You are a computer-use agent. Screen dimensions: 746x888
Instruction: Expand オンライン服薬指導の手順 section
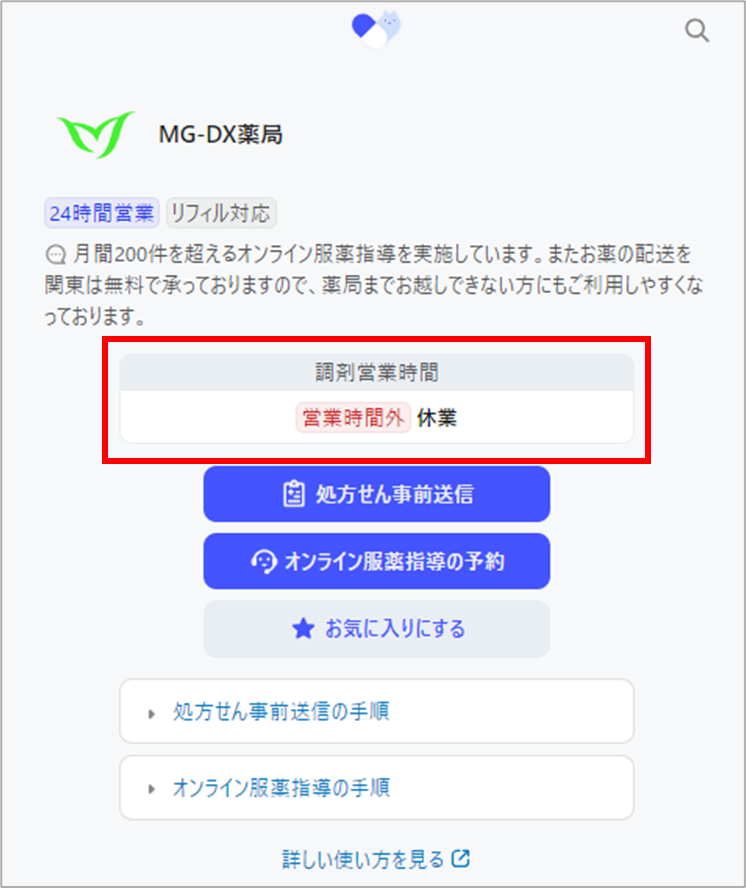pyautogui.click(x=377, y=788)
